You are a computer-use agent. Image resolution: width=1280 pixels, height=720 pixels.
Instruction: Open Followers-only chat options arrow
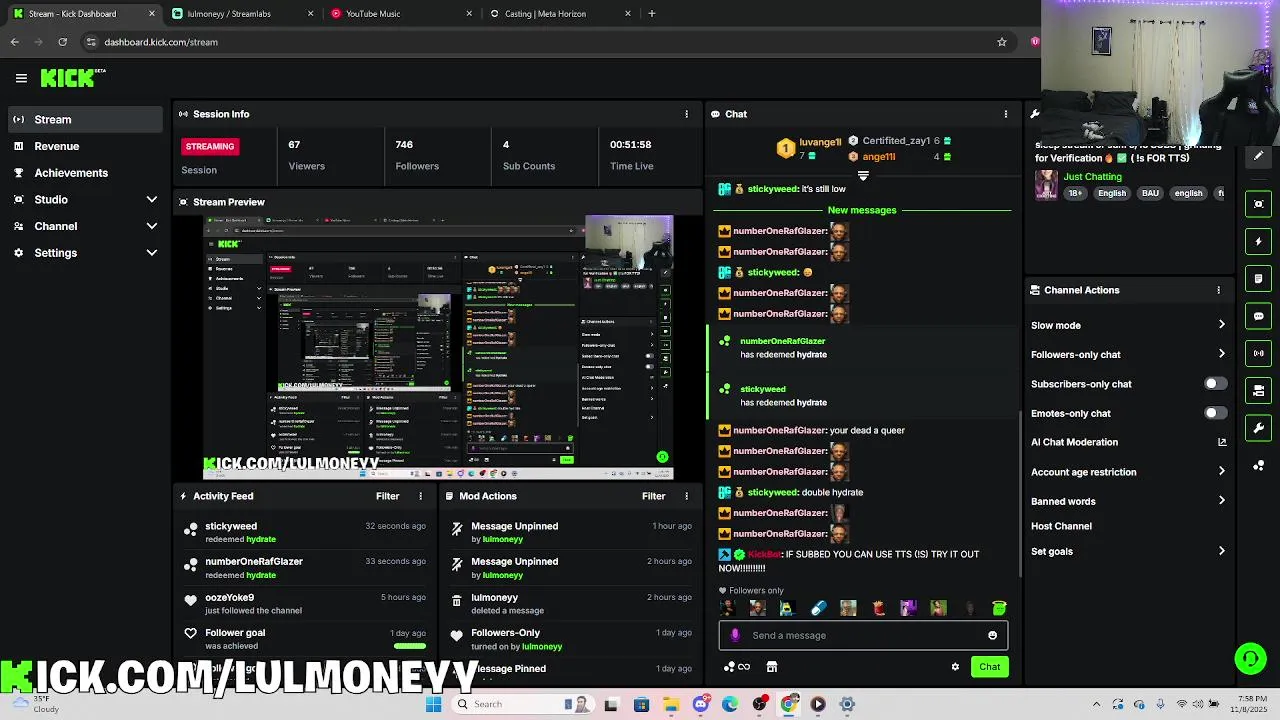point(1221,354)
